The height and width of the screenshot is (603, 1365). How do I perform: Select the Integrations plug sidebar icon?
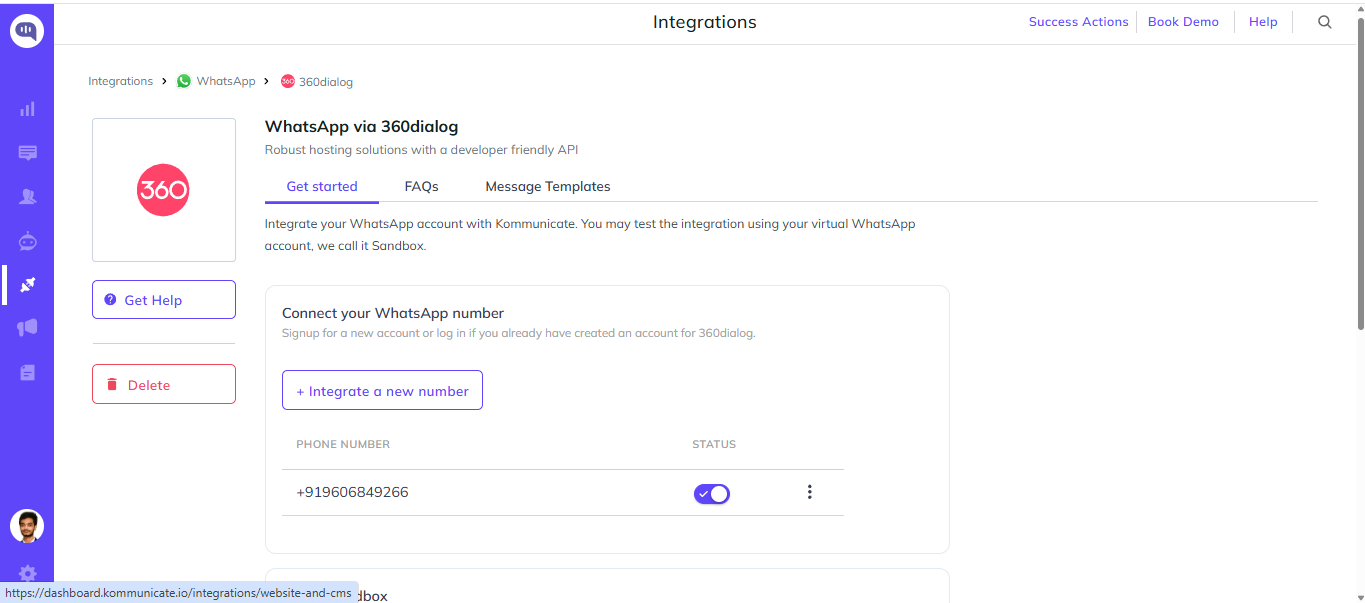click(27, 285)
